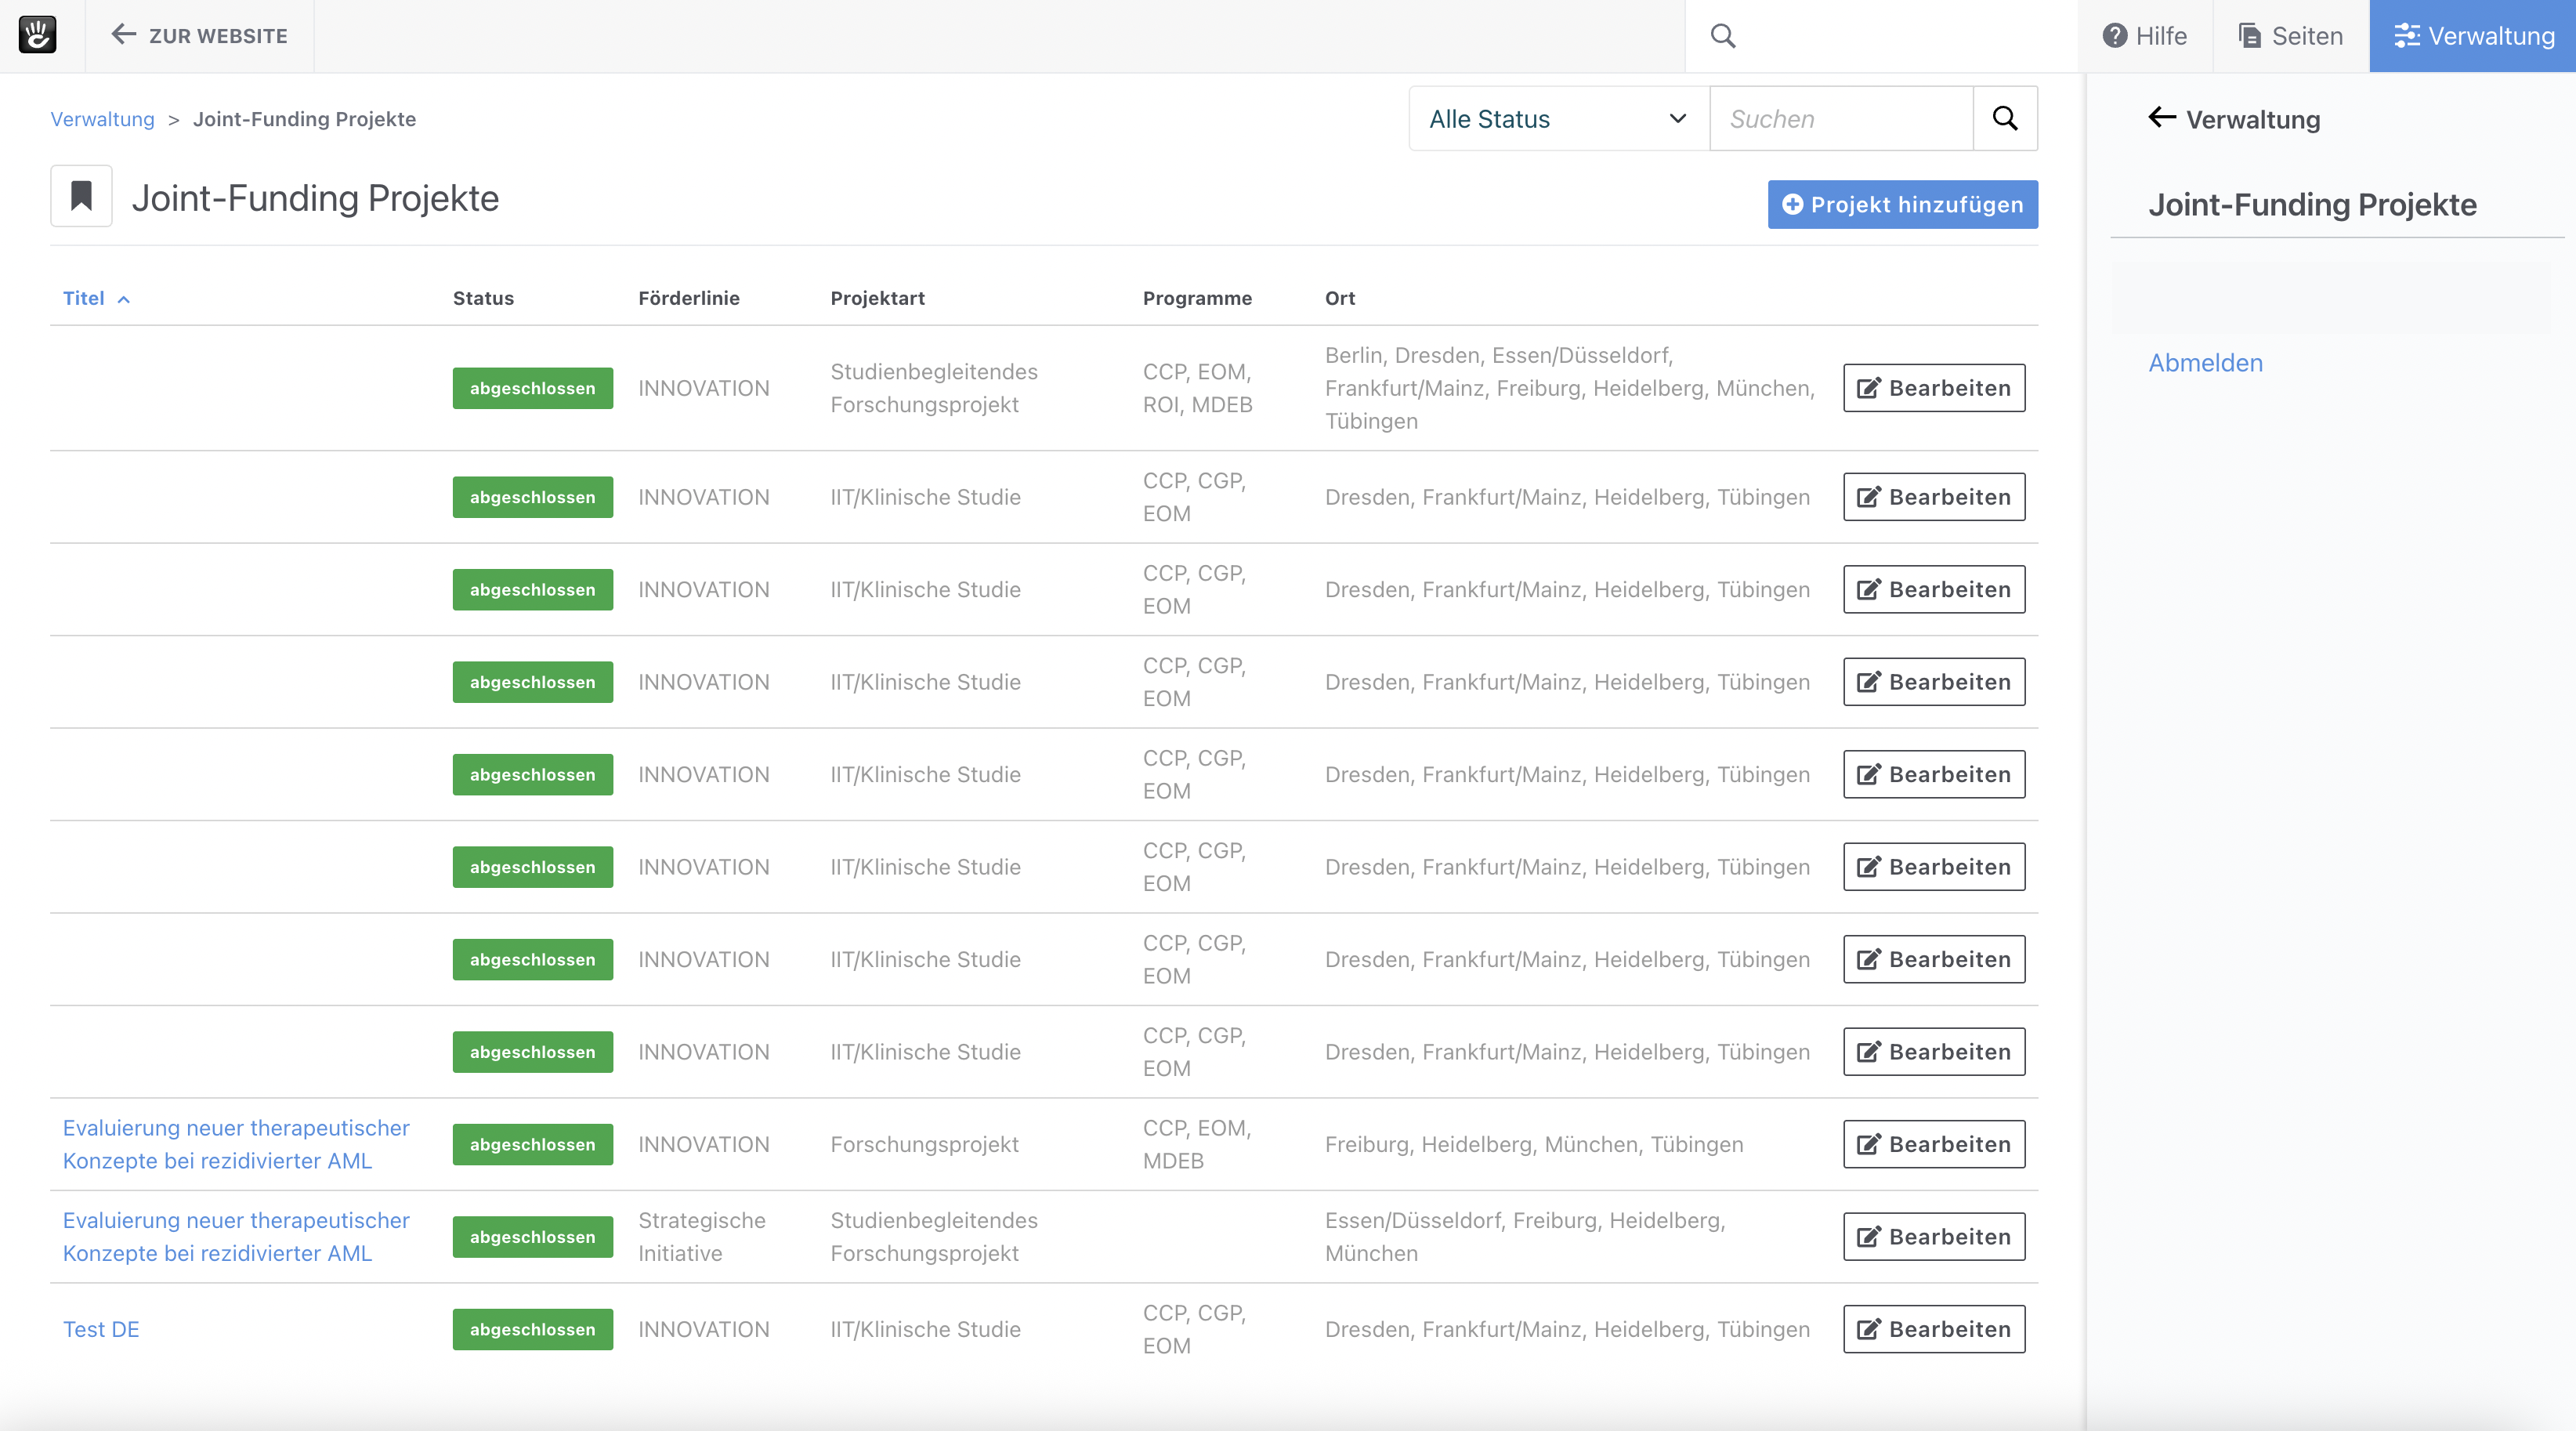Click the Förderlinie column header
The image size is (2576, 1431).
689,298
